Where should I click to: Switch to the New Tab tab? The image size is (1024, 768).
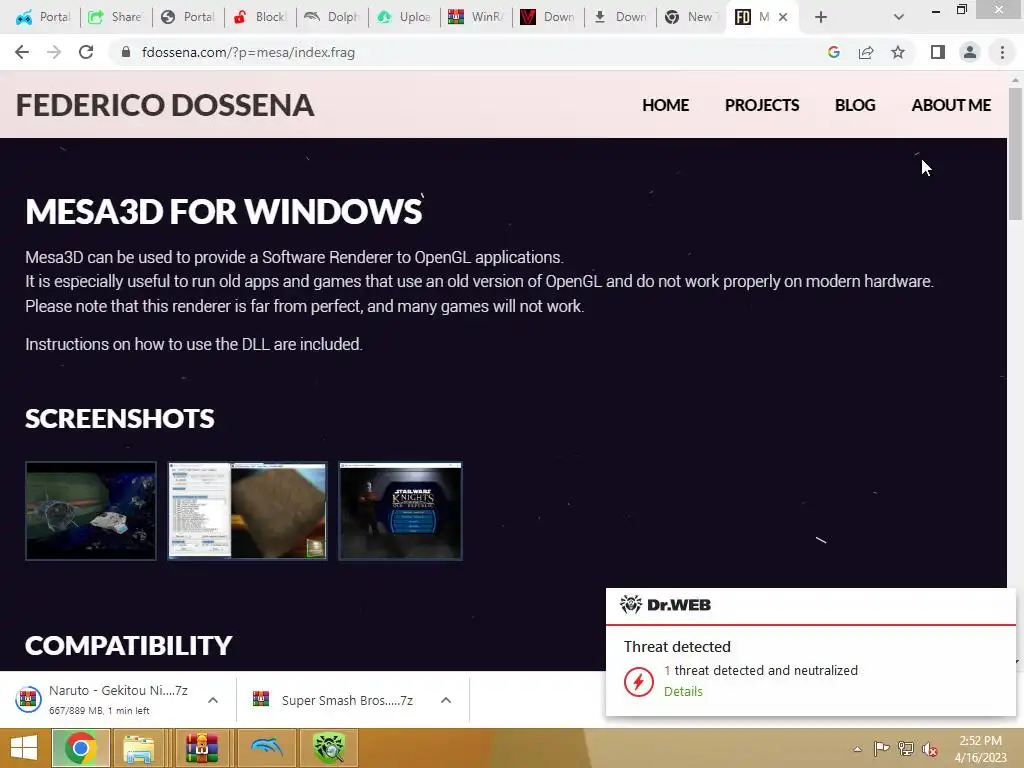coord(691,17)
